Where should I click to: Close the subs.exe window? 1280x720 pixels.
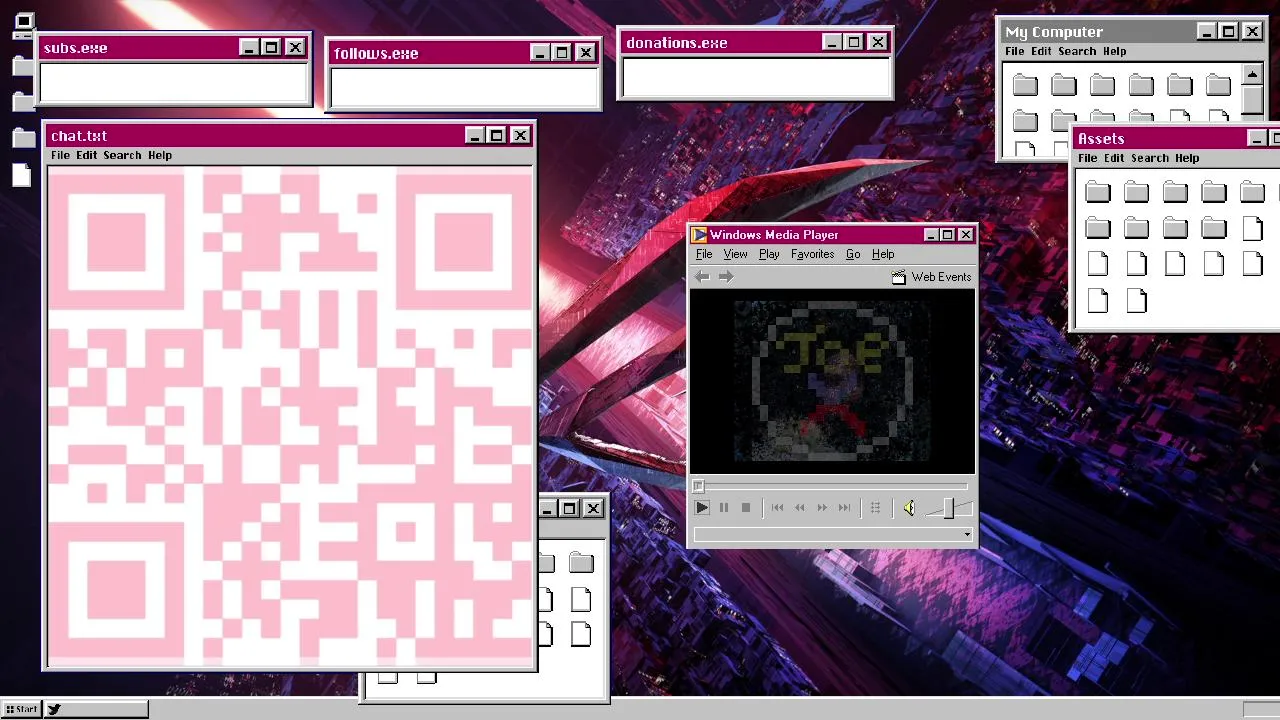(296, 47)
